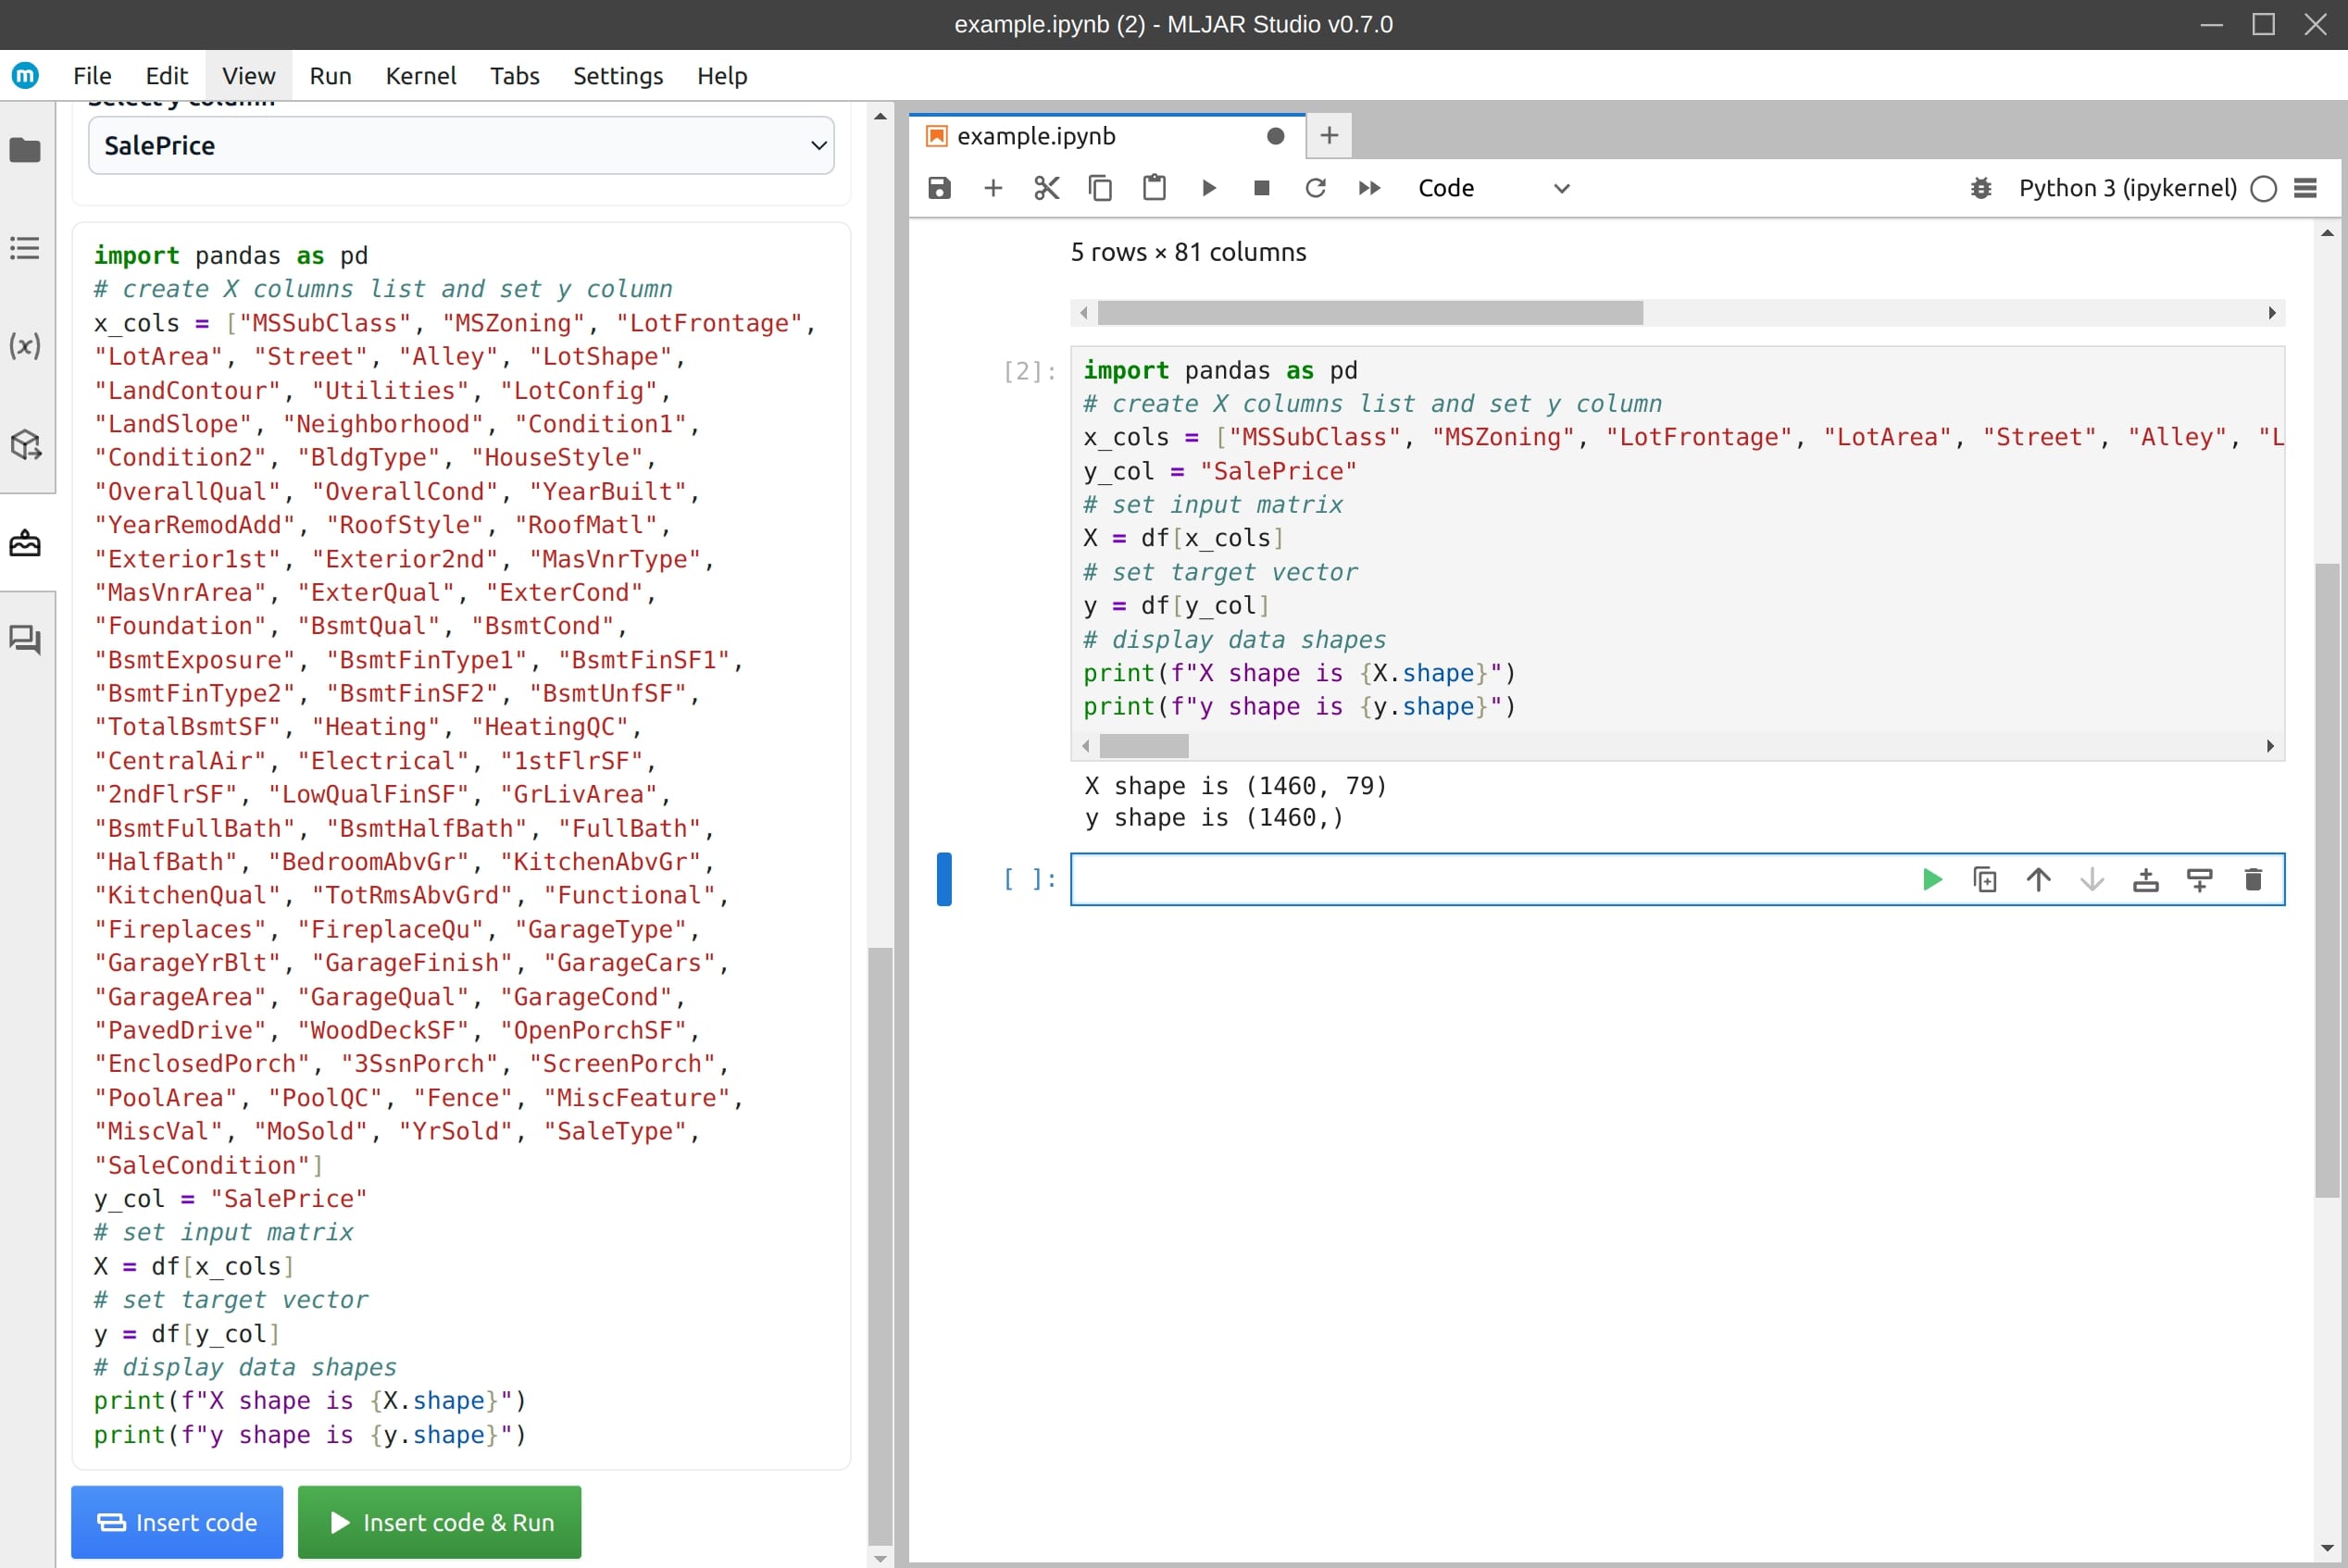Click the Insert code button
Viewport: 2348px width, 1568px height.
(x=177, y=1522)
